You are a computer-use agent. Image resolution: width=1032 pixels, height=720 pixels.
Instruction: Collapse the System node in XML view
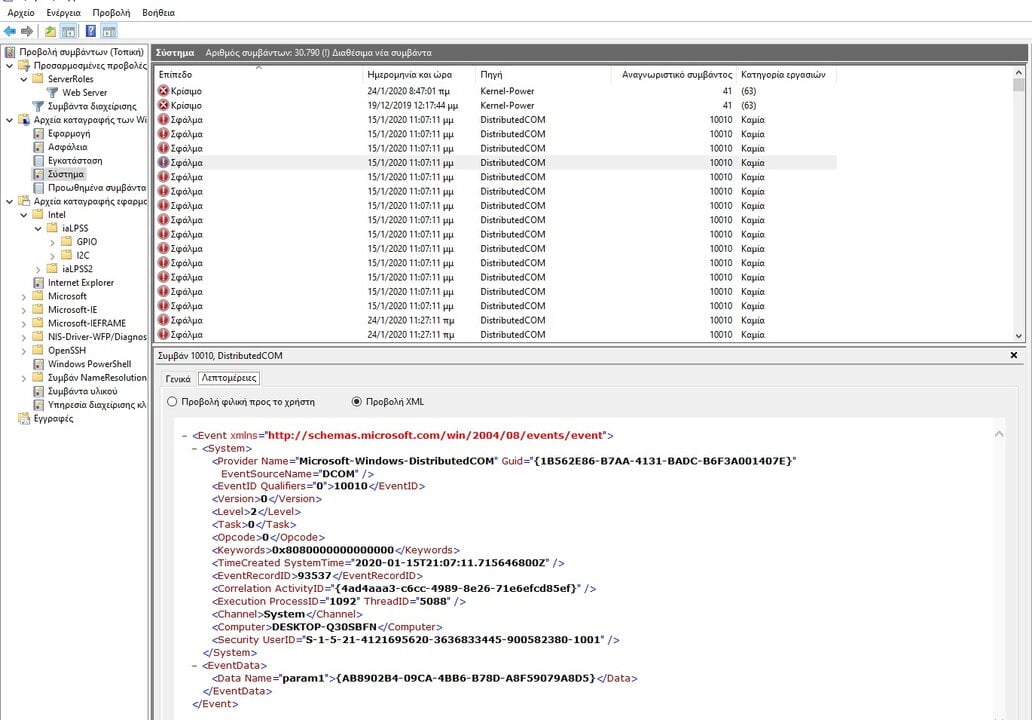pos(195,449)
